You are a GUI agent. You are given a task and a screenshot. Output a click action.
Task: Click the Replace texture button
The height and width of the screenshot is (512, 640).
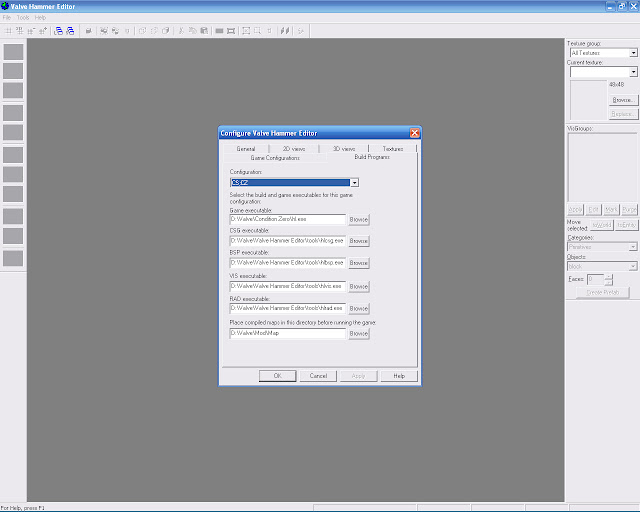click(x=623, y=114)
